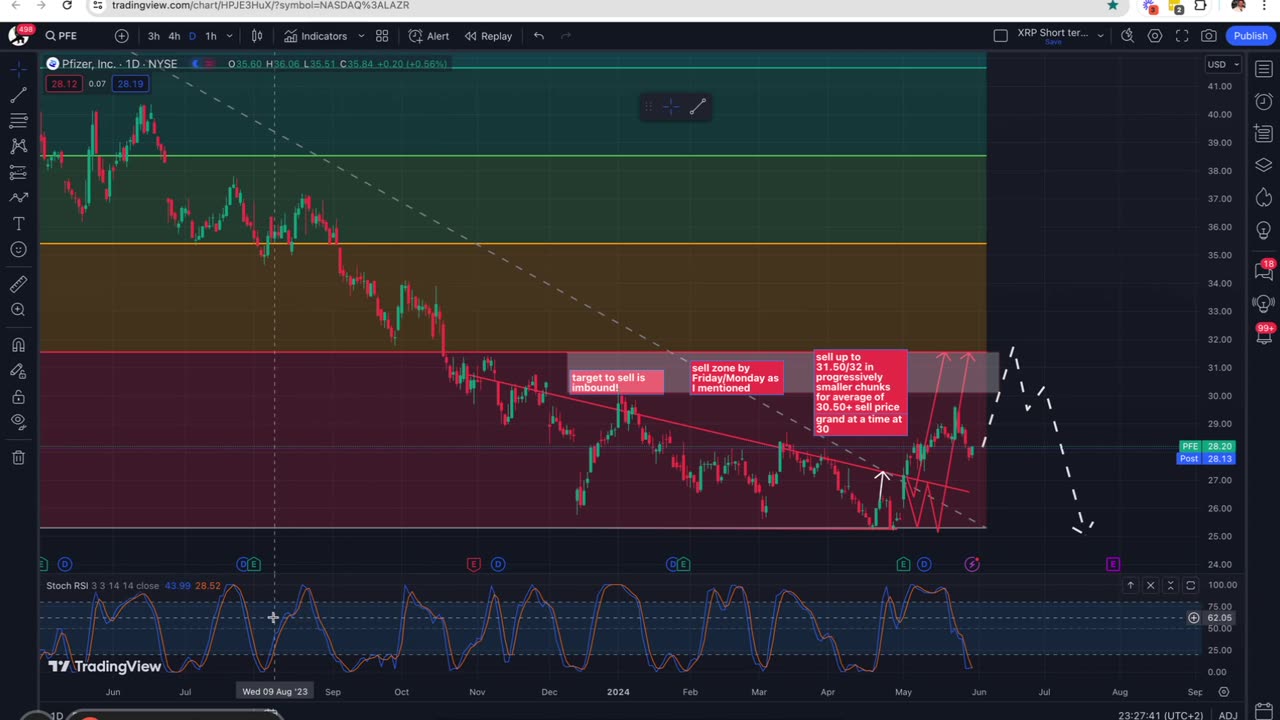Expand the XRP Short term layout dropdown
The height and width of the screenshot is (720, 1280).
pyautogui.click(x=1100, y=36)
